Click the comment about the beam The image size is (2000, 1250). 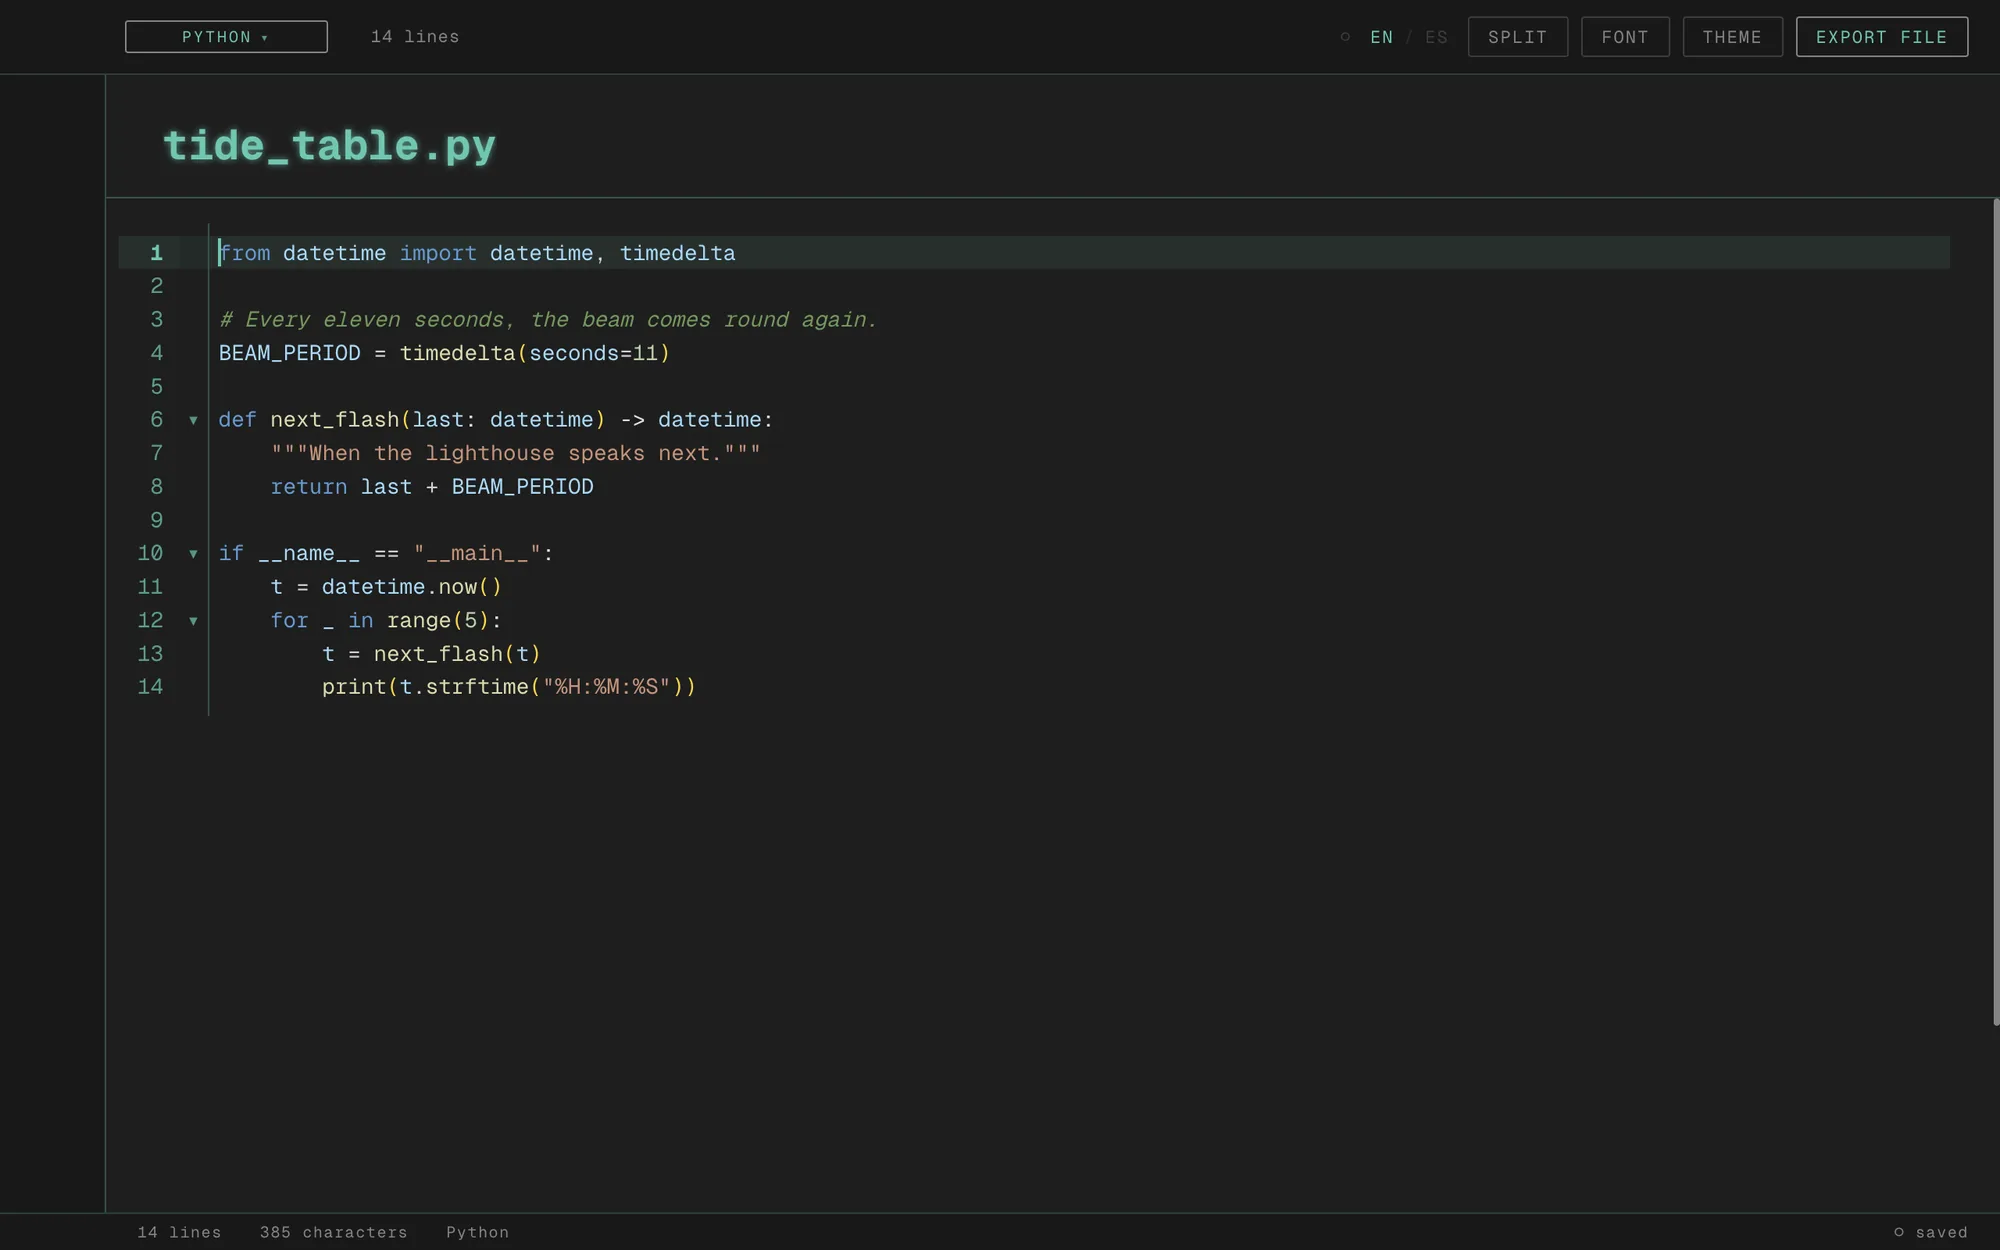tap(548, 320)
